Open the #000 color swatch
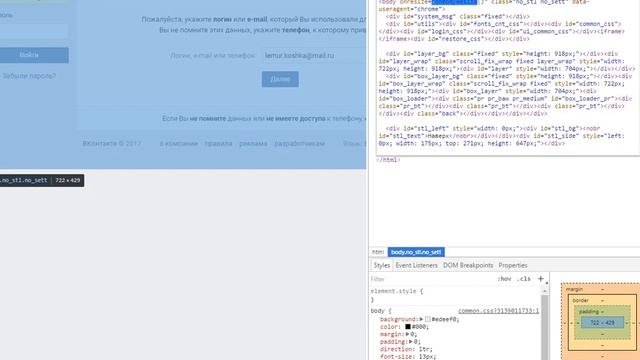Screen dimensions: 640x360 408,327
